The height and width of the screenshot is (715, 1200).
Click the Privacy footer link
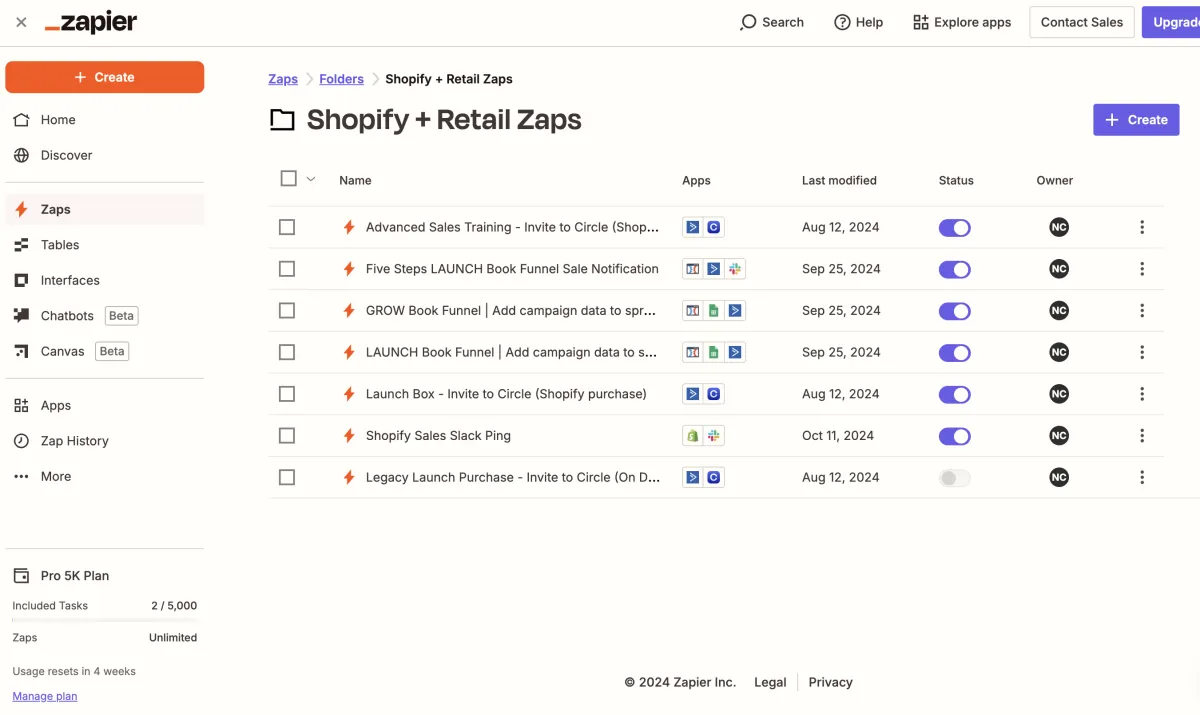(831, 682)
